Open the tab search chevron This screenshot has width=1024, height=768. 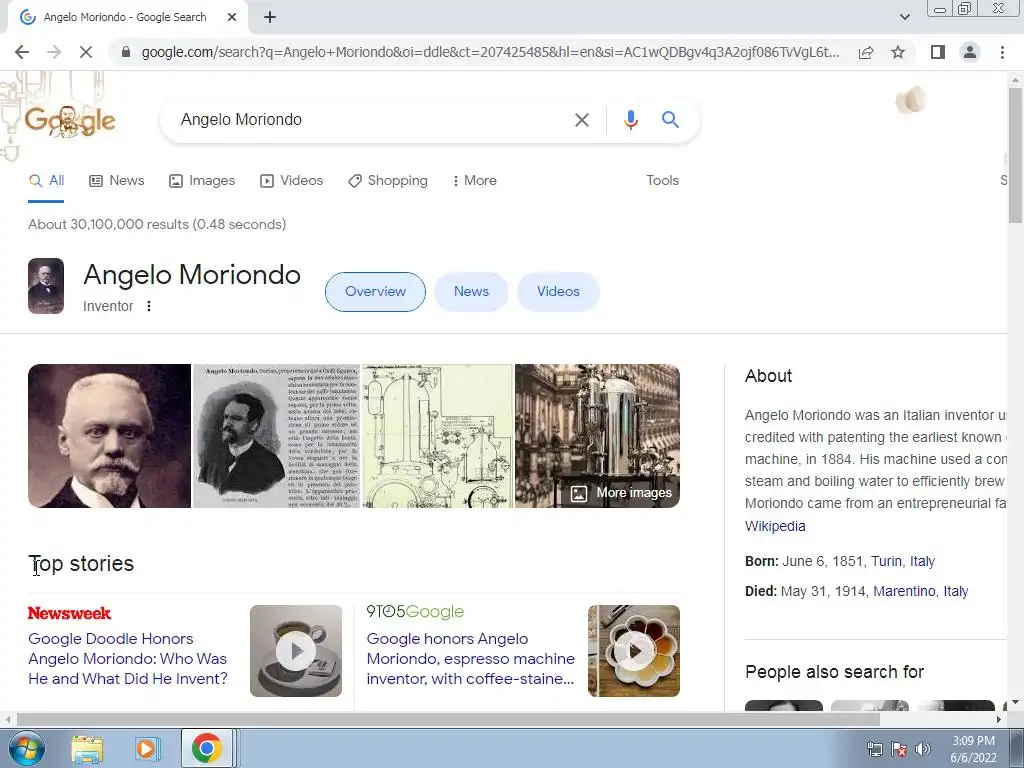click(904, 18)
